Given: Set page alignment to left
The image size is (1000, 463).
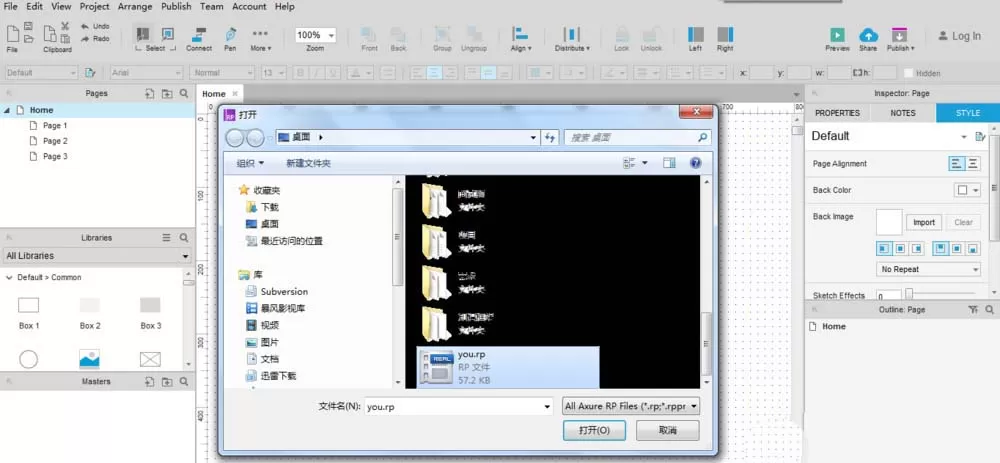Looking at the screenshot, I should (957, 164).
